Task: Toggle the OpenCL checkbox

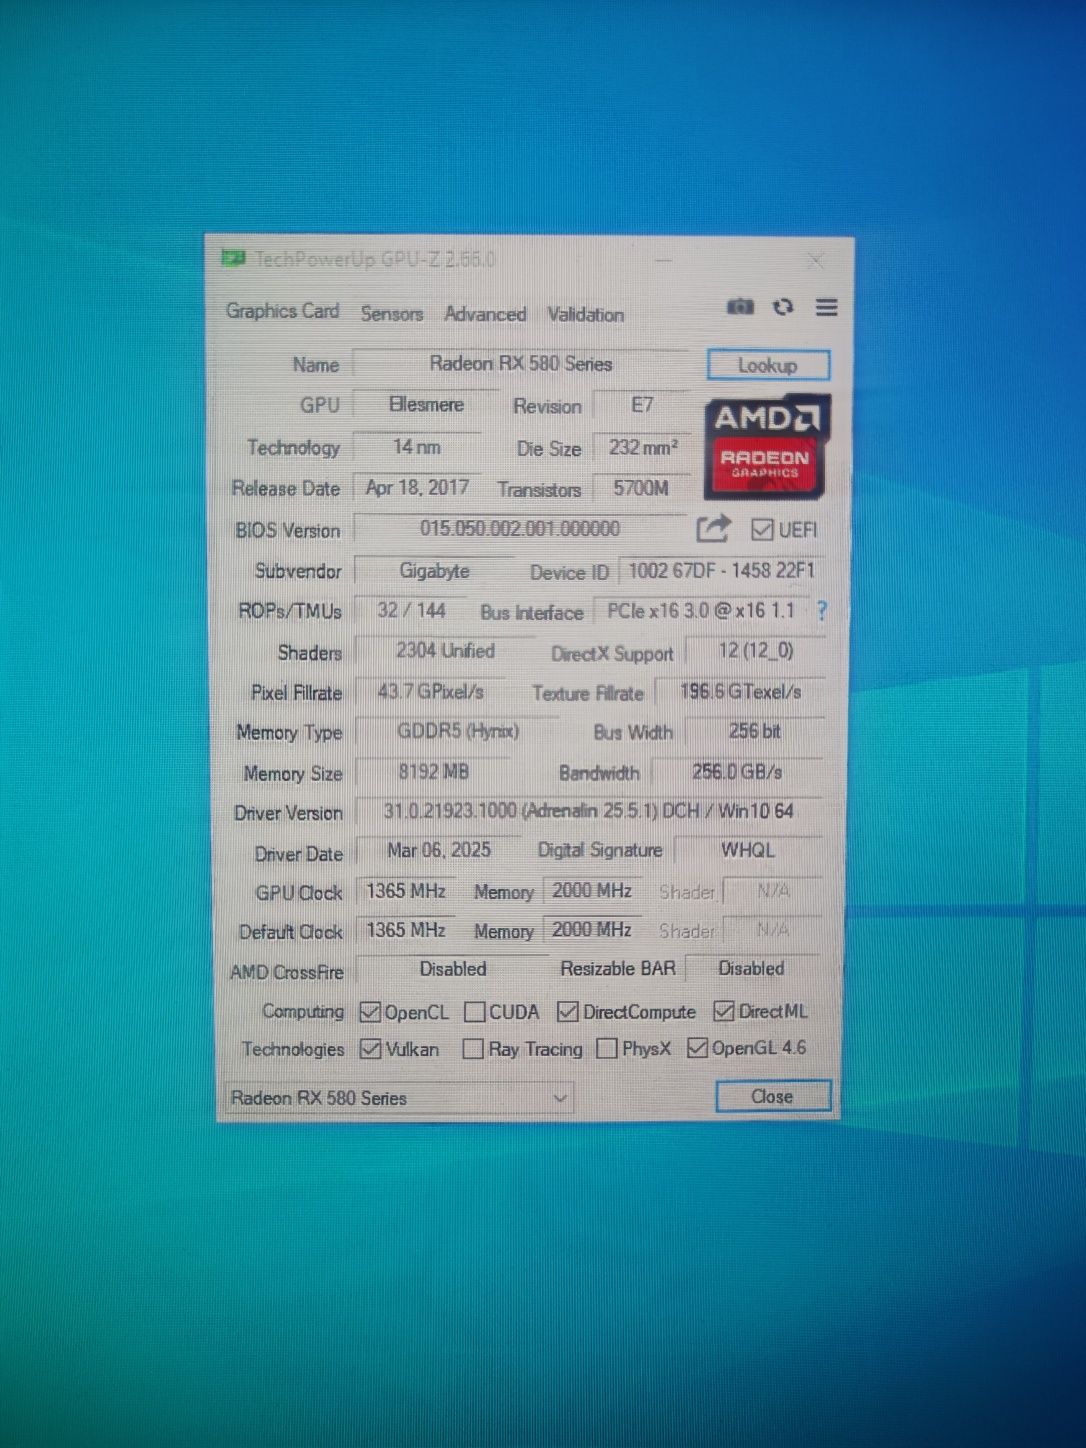Action: click(370, 1012)
